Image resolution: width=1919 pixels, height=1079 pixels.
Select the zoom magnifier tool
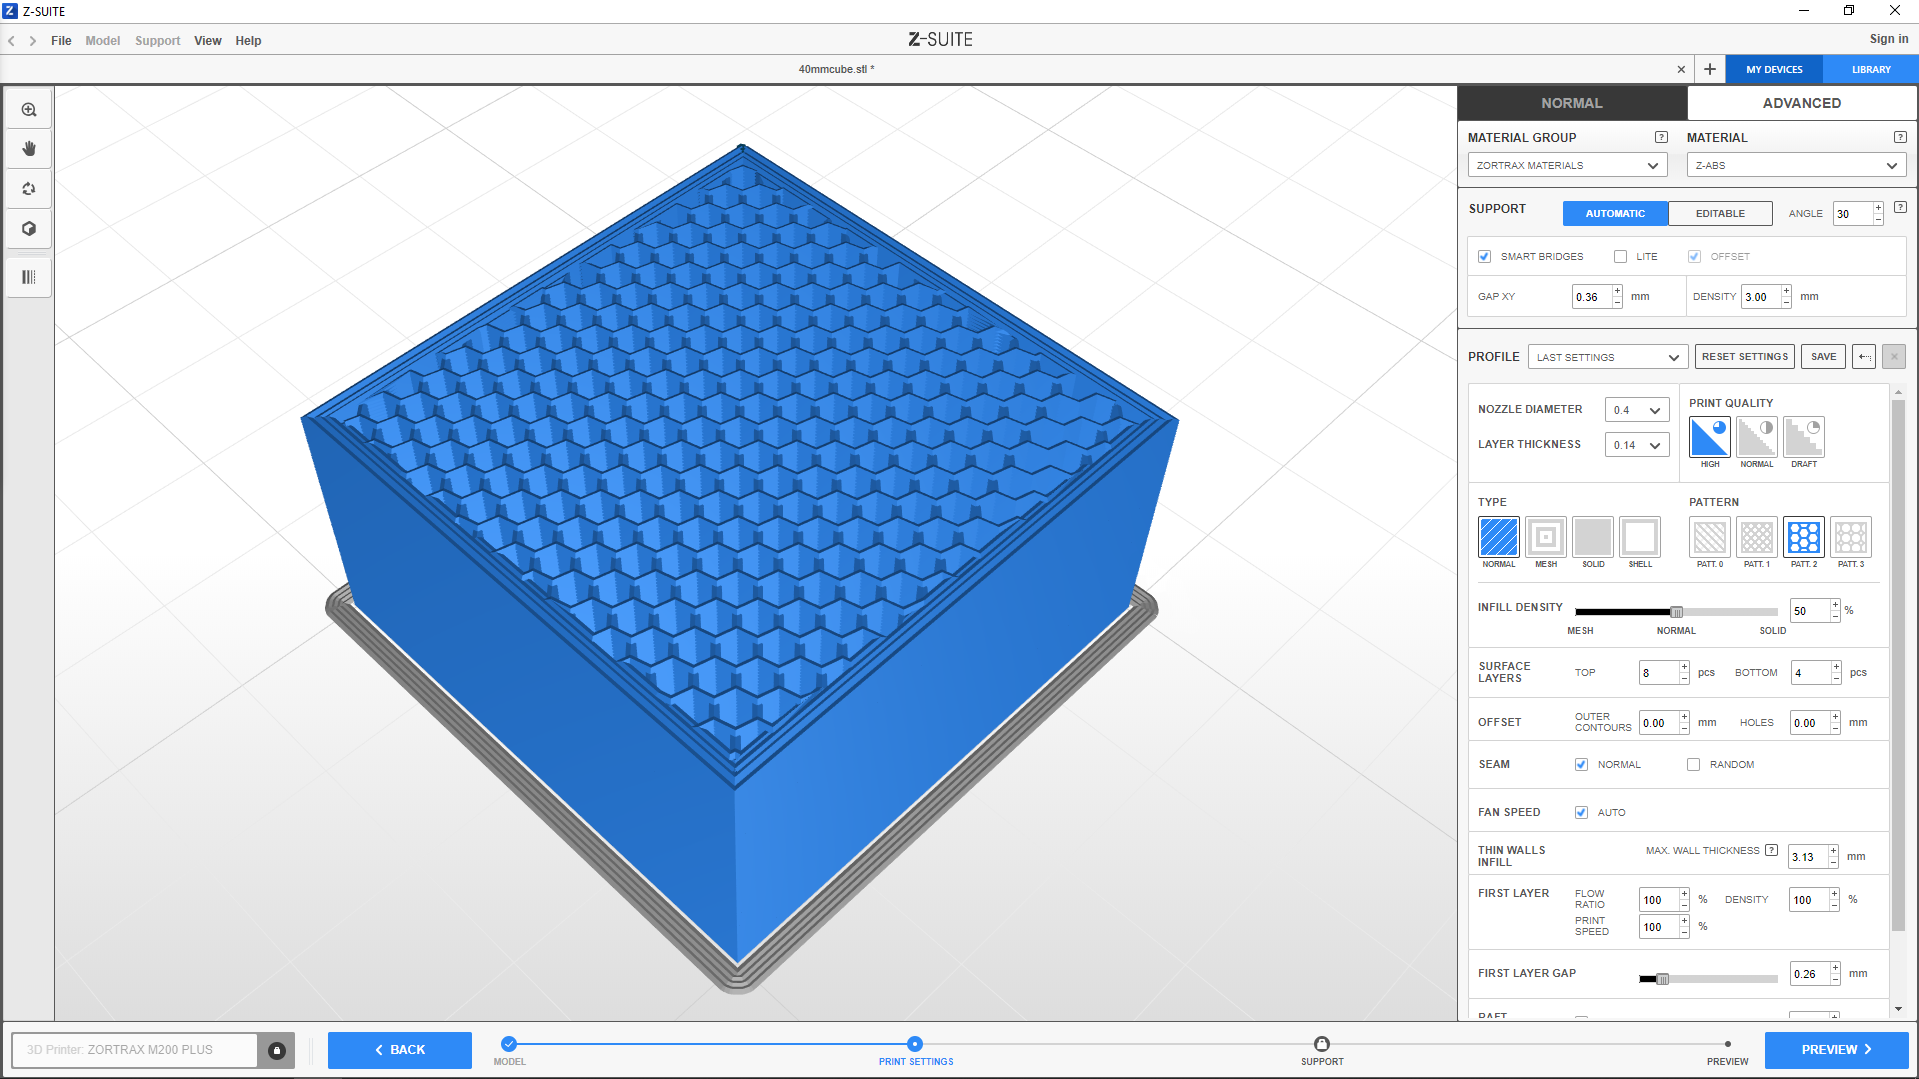point(29,110)
